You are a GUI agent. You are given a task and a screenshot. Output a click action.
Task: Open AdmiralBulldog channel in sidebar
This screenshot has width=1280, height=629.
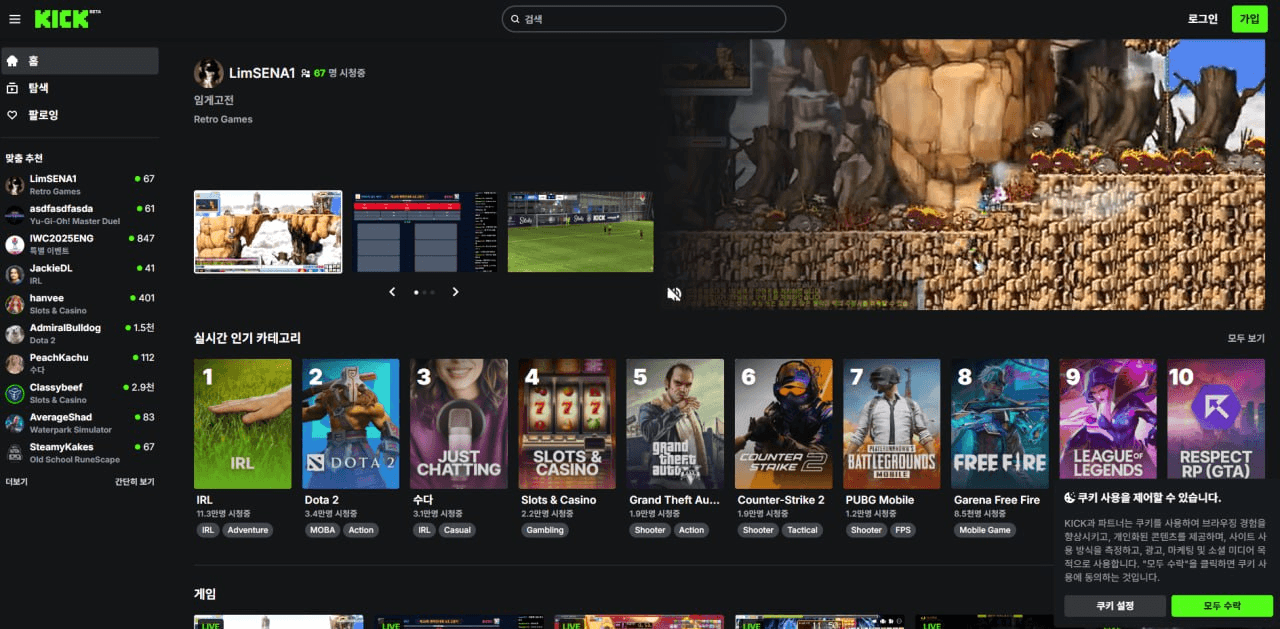coord(80,334)
